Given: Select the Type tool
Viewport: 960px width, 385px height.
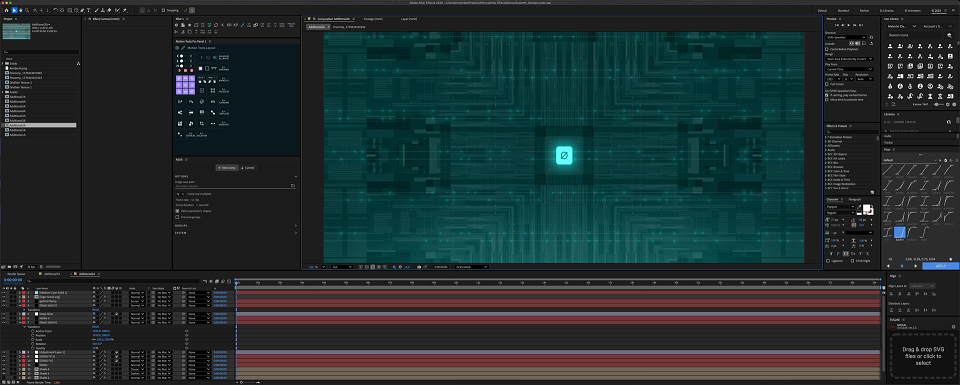Looking at the screenshot, I should tap(88, 10).
